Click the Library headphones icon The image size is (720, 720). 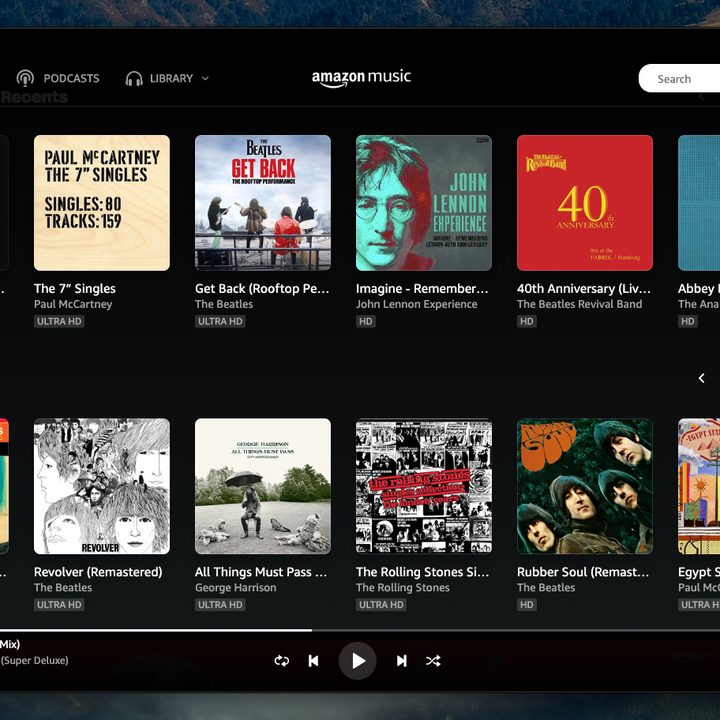pyautogui.click(x=134, y=79)
